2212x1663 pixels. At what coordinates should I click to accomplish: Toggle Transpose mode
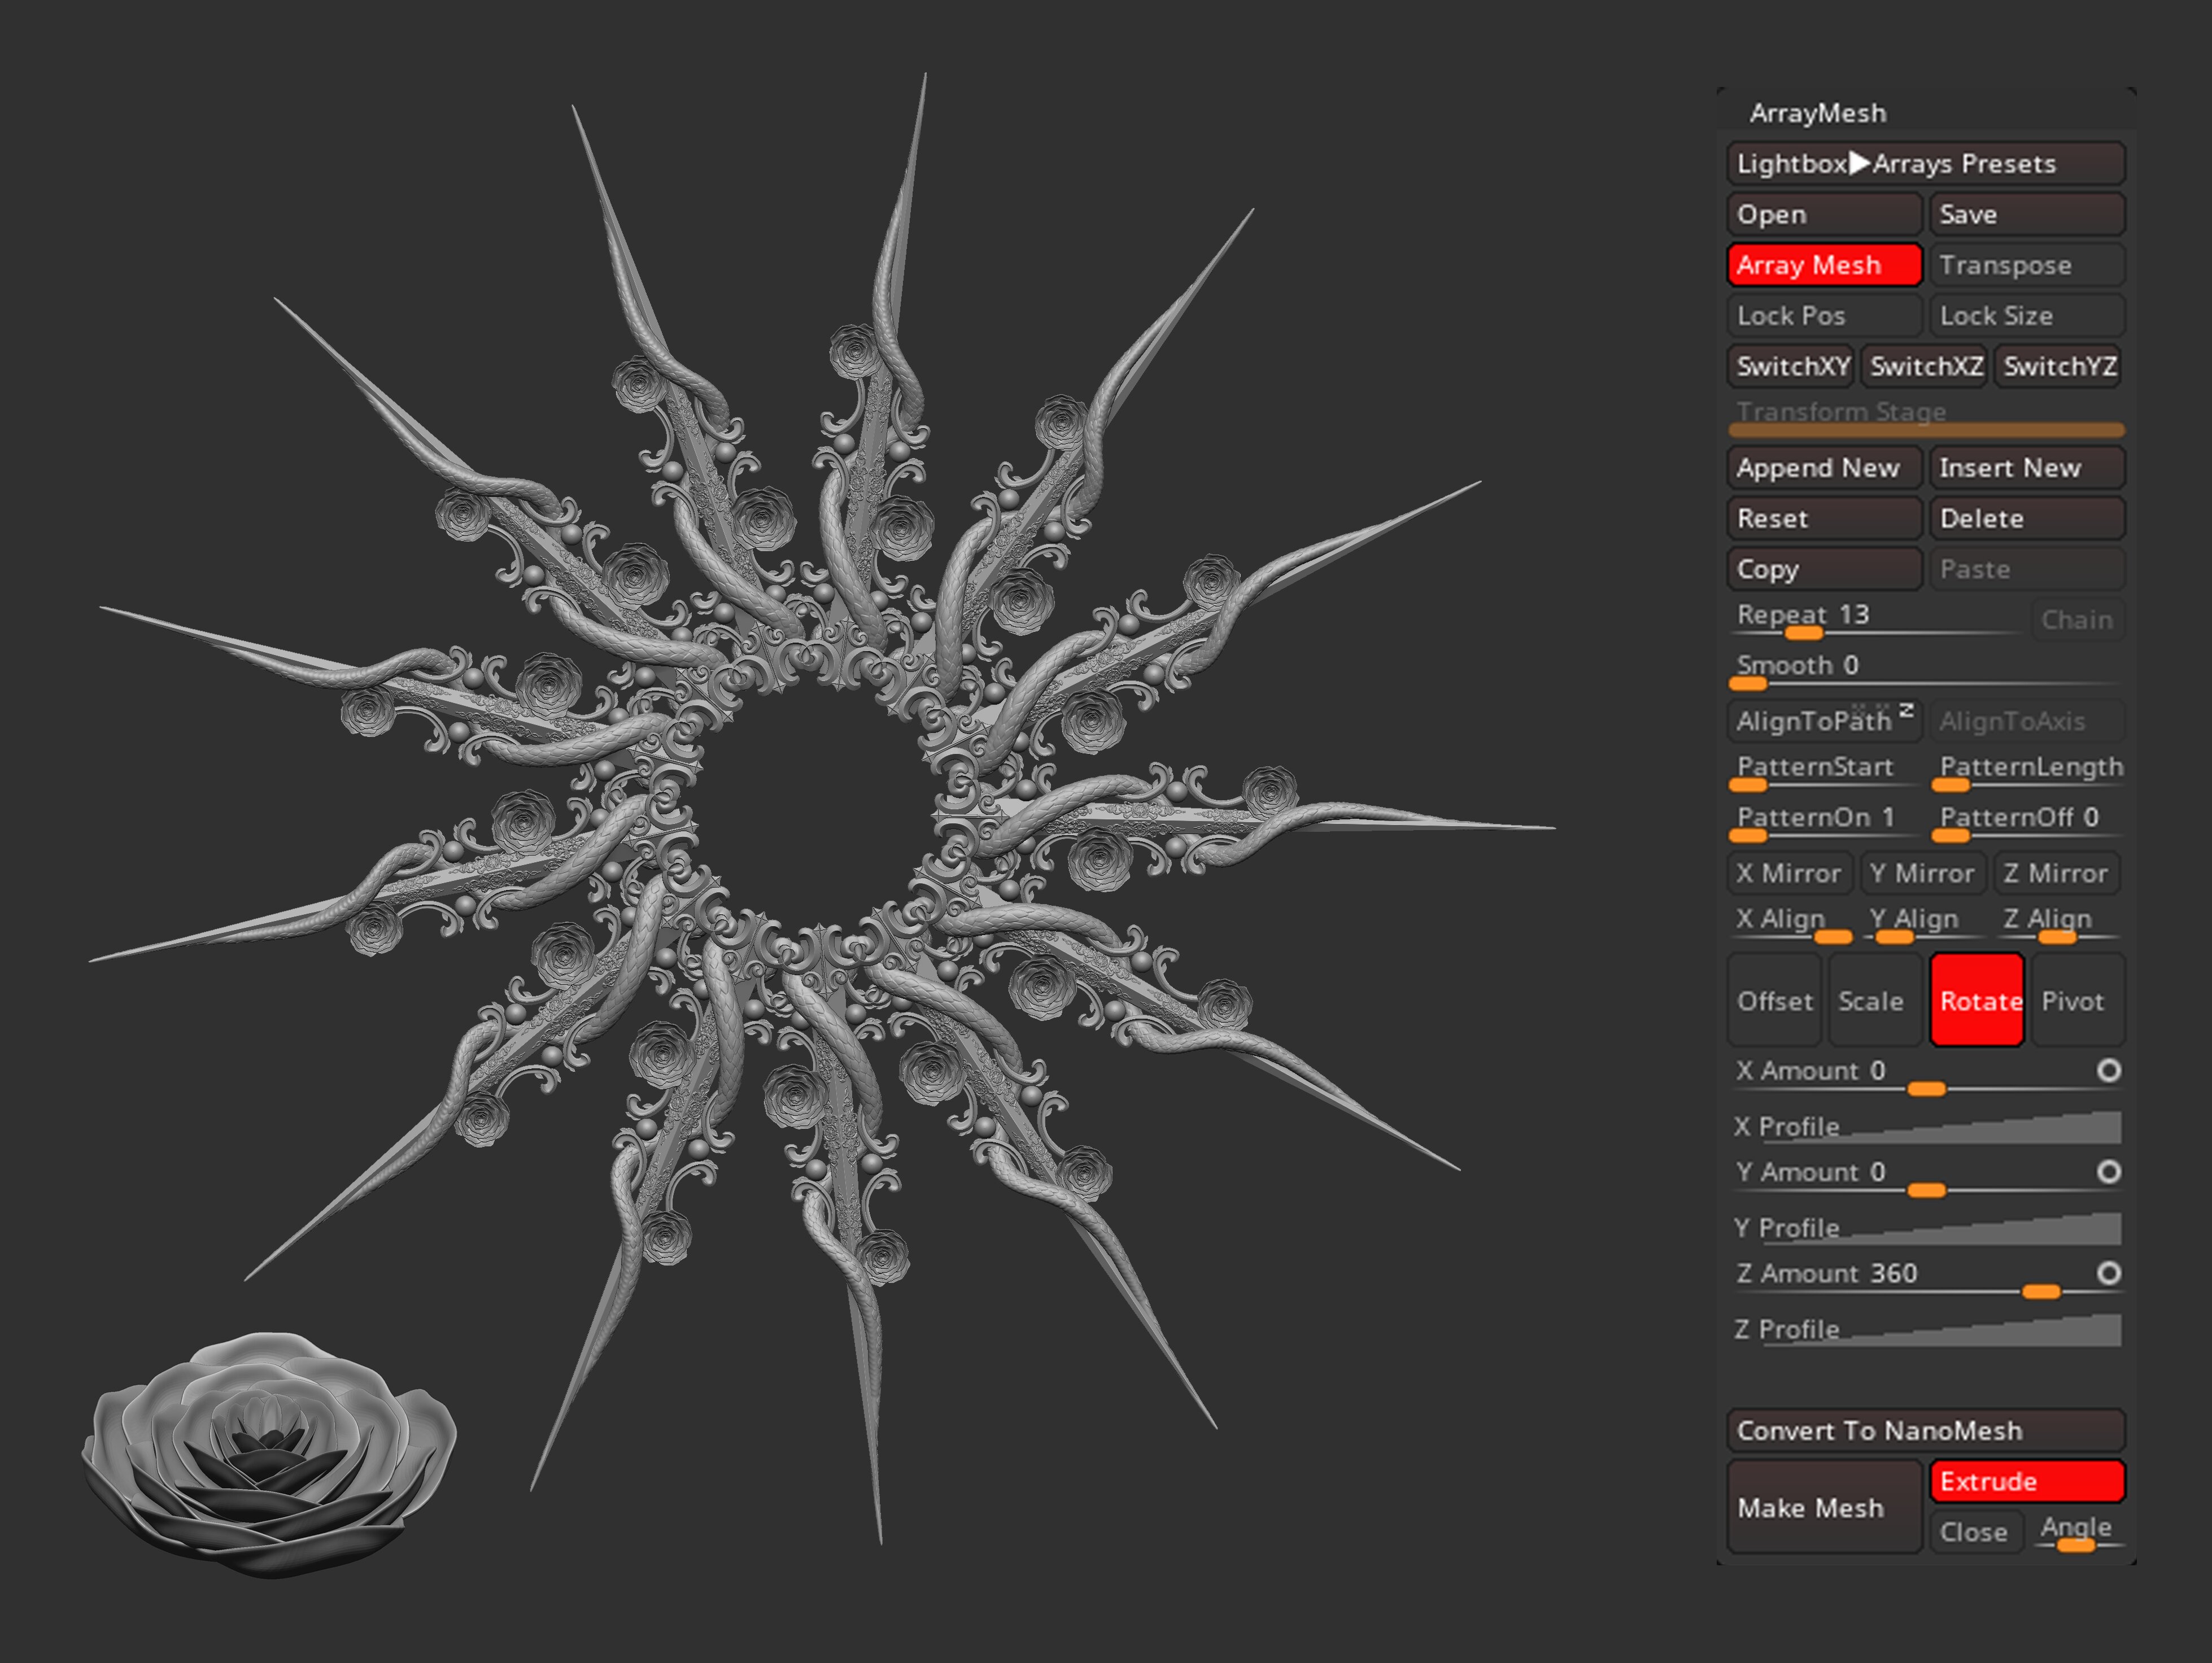[2027, 265]
